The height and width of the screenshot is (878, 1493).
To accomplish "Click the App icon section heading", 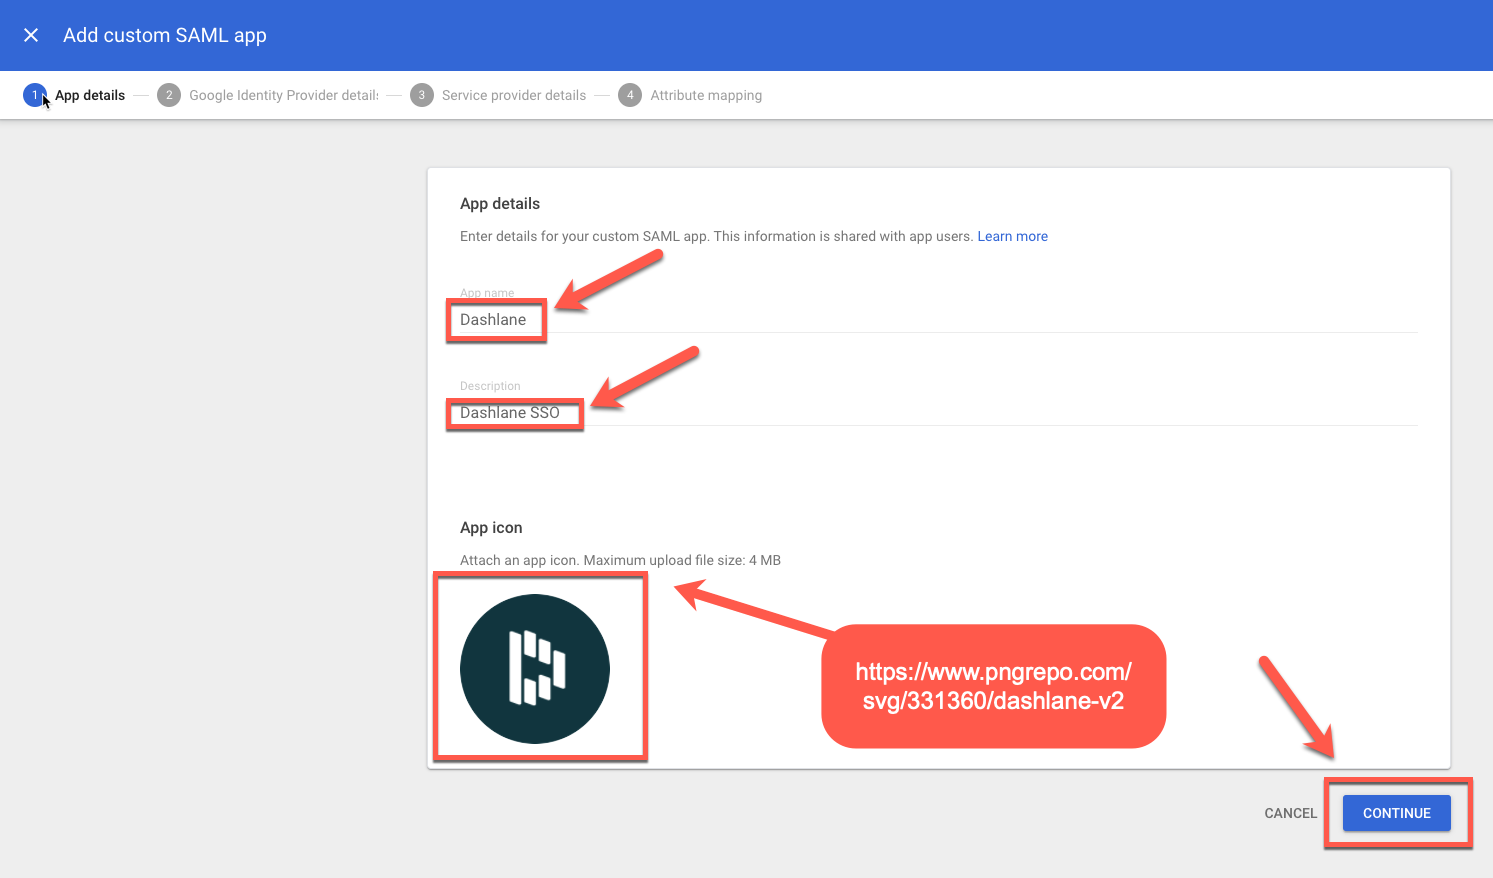I will [491, 527].
